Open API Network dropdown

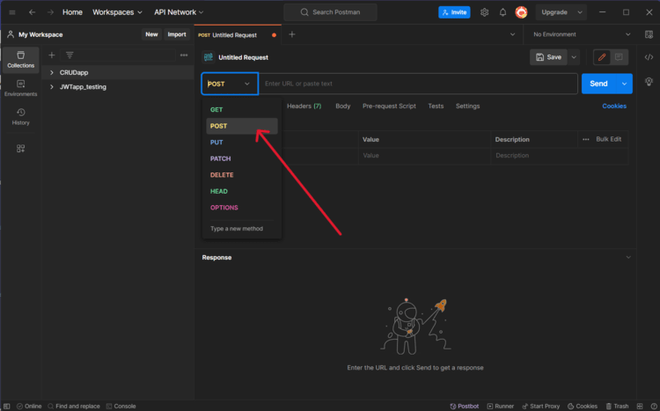(178, 12)
